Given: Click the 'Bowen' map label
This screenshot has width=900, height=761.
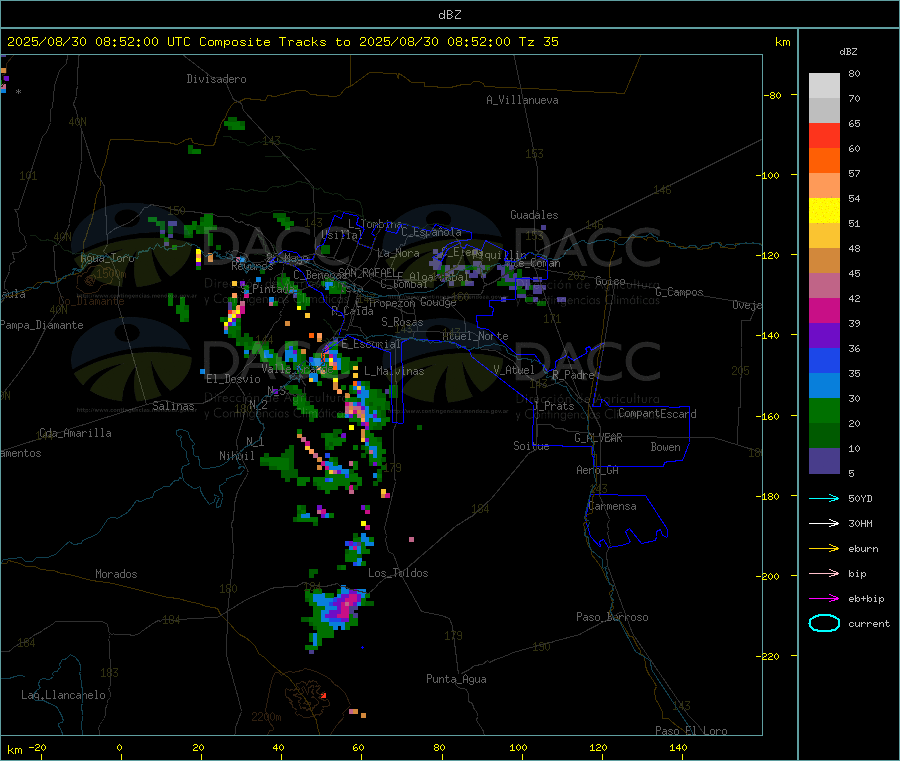Looking at the screenshot, I should 665,447.
